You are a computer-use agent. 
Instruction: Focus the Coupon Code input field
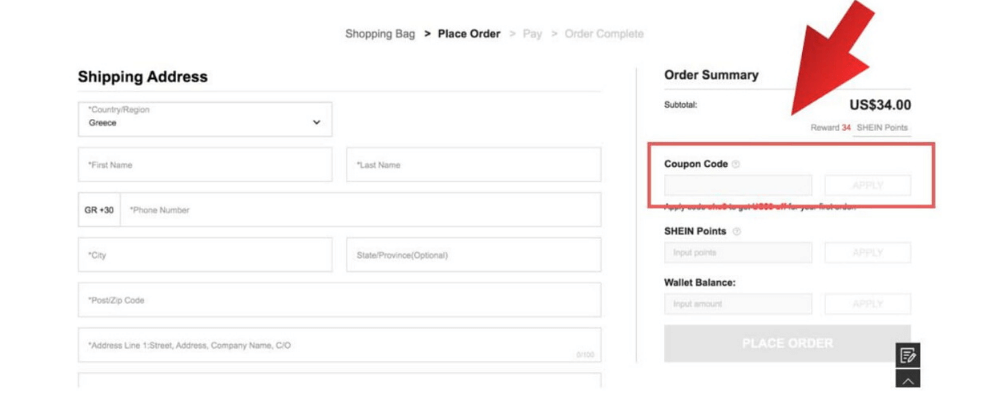coord(738,186)
